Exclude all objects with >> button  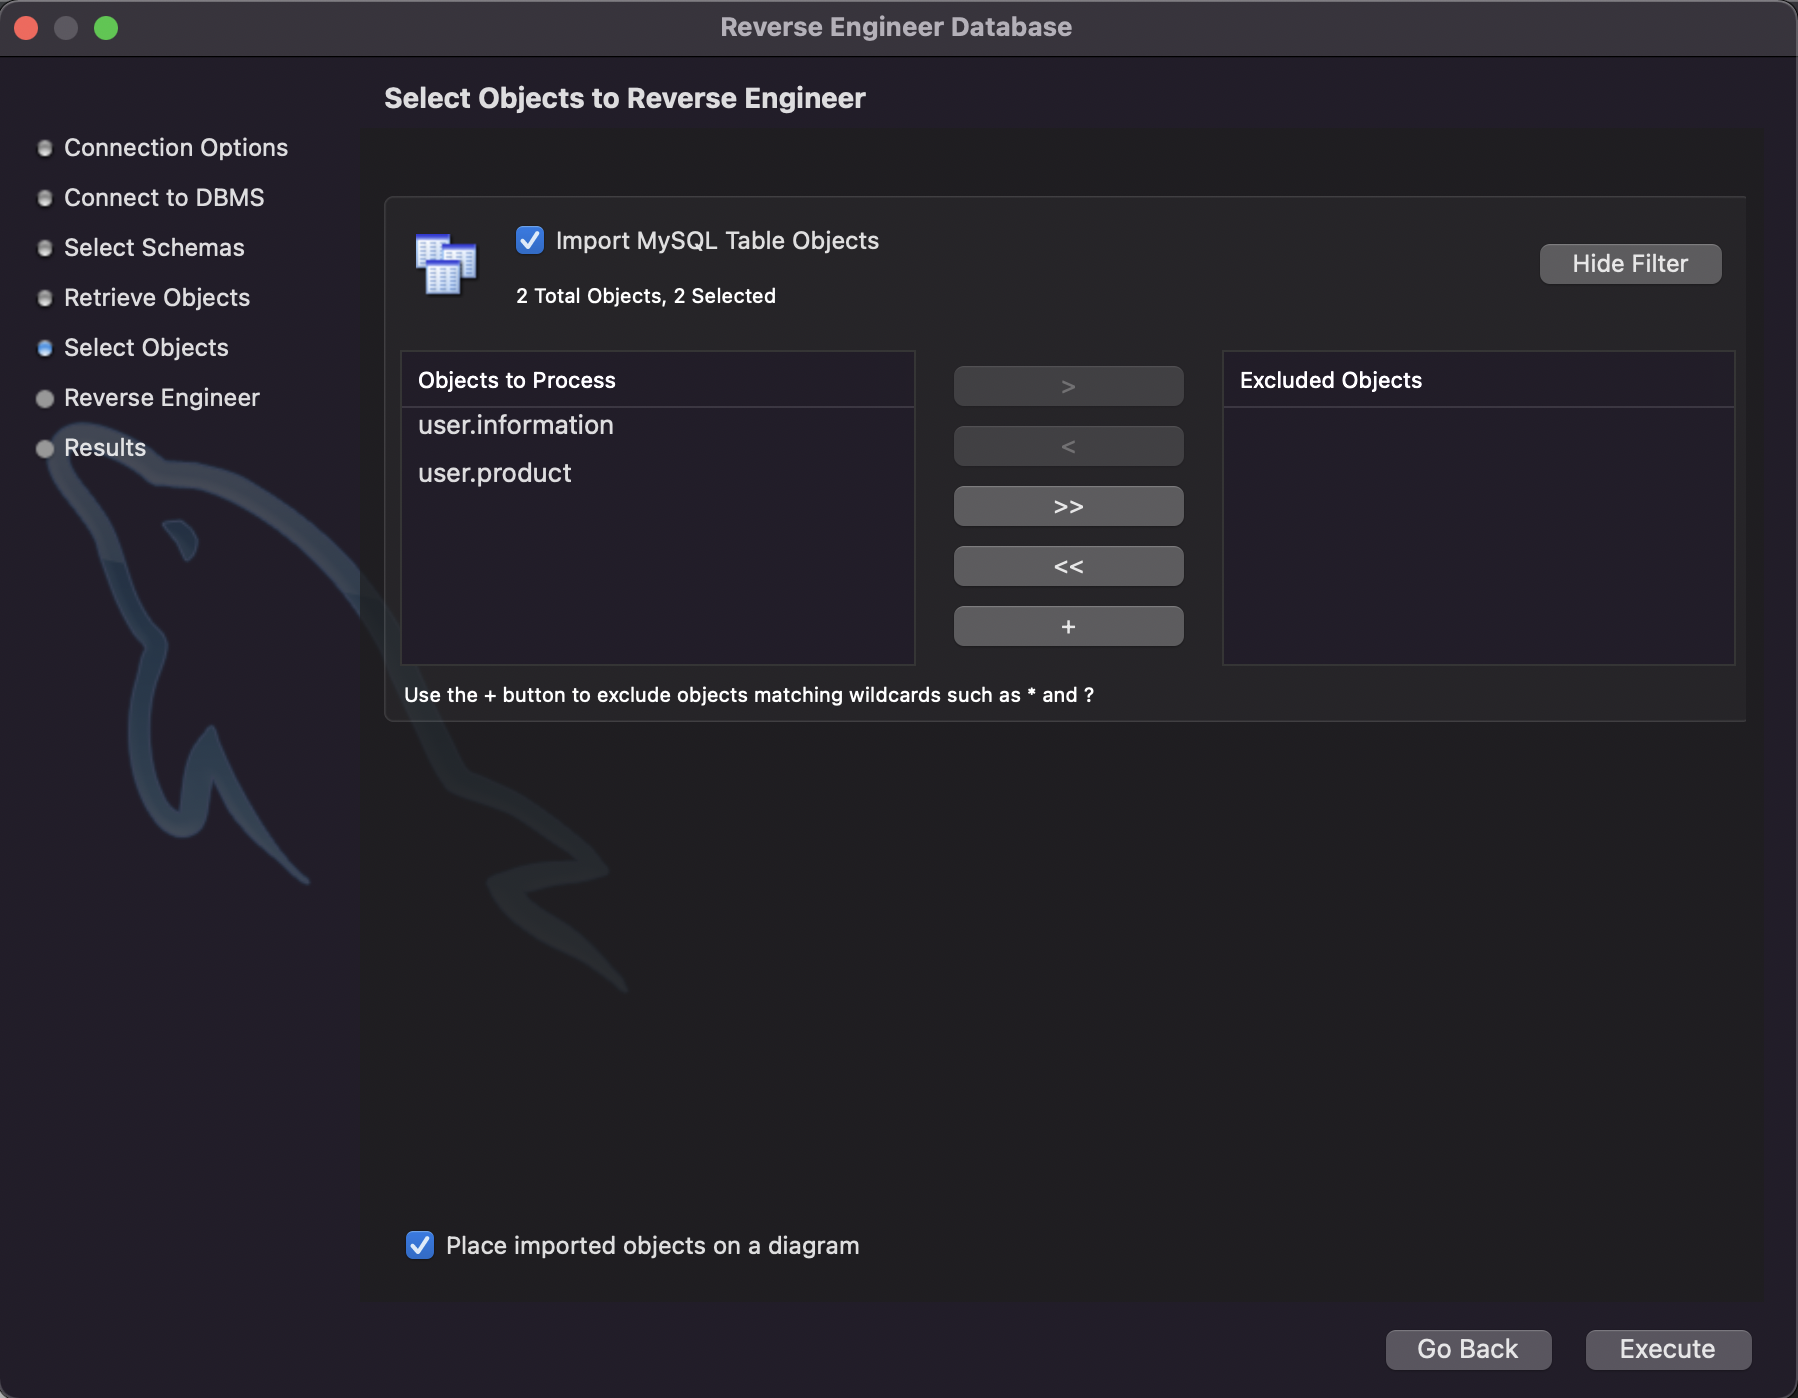[x=1068, y=506]
